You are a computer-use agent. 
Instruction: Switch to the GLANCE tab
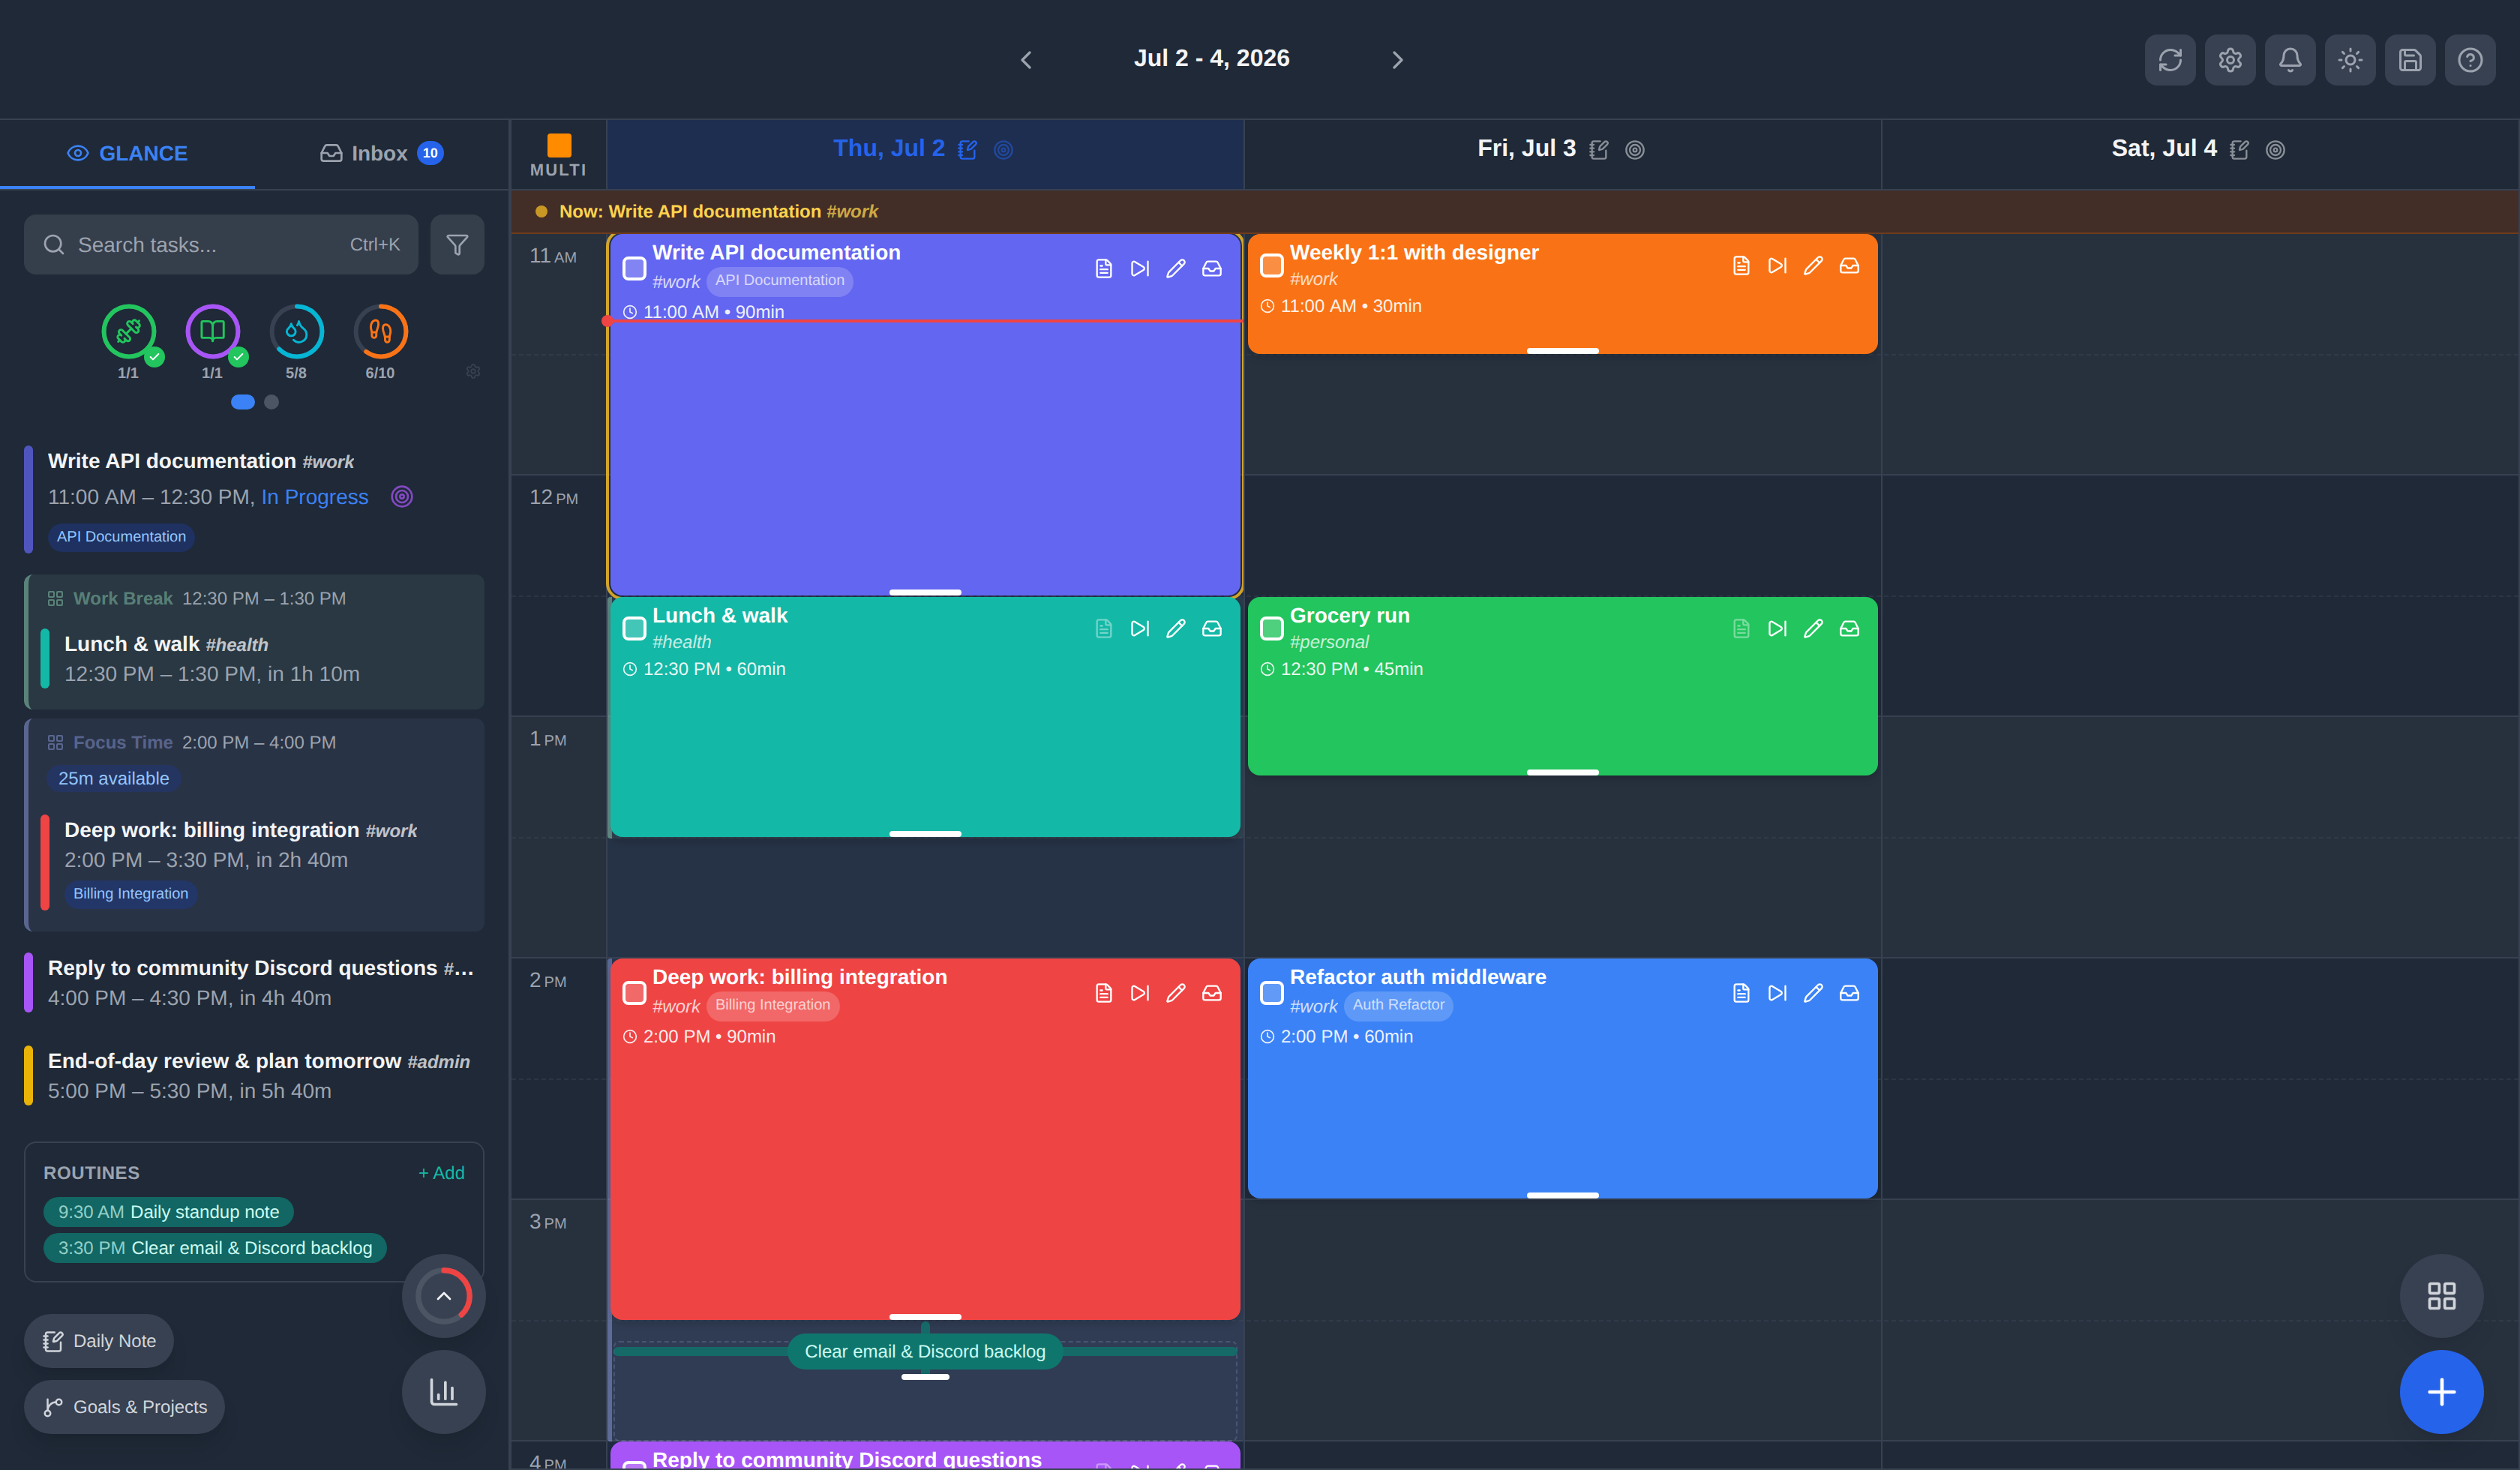pos(127,154)
